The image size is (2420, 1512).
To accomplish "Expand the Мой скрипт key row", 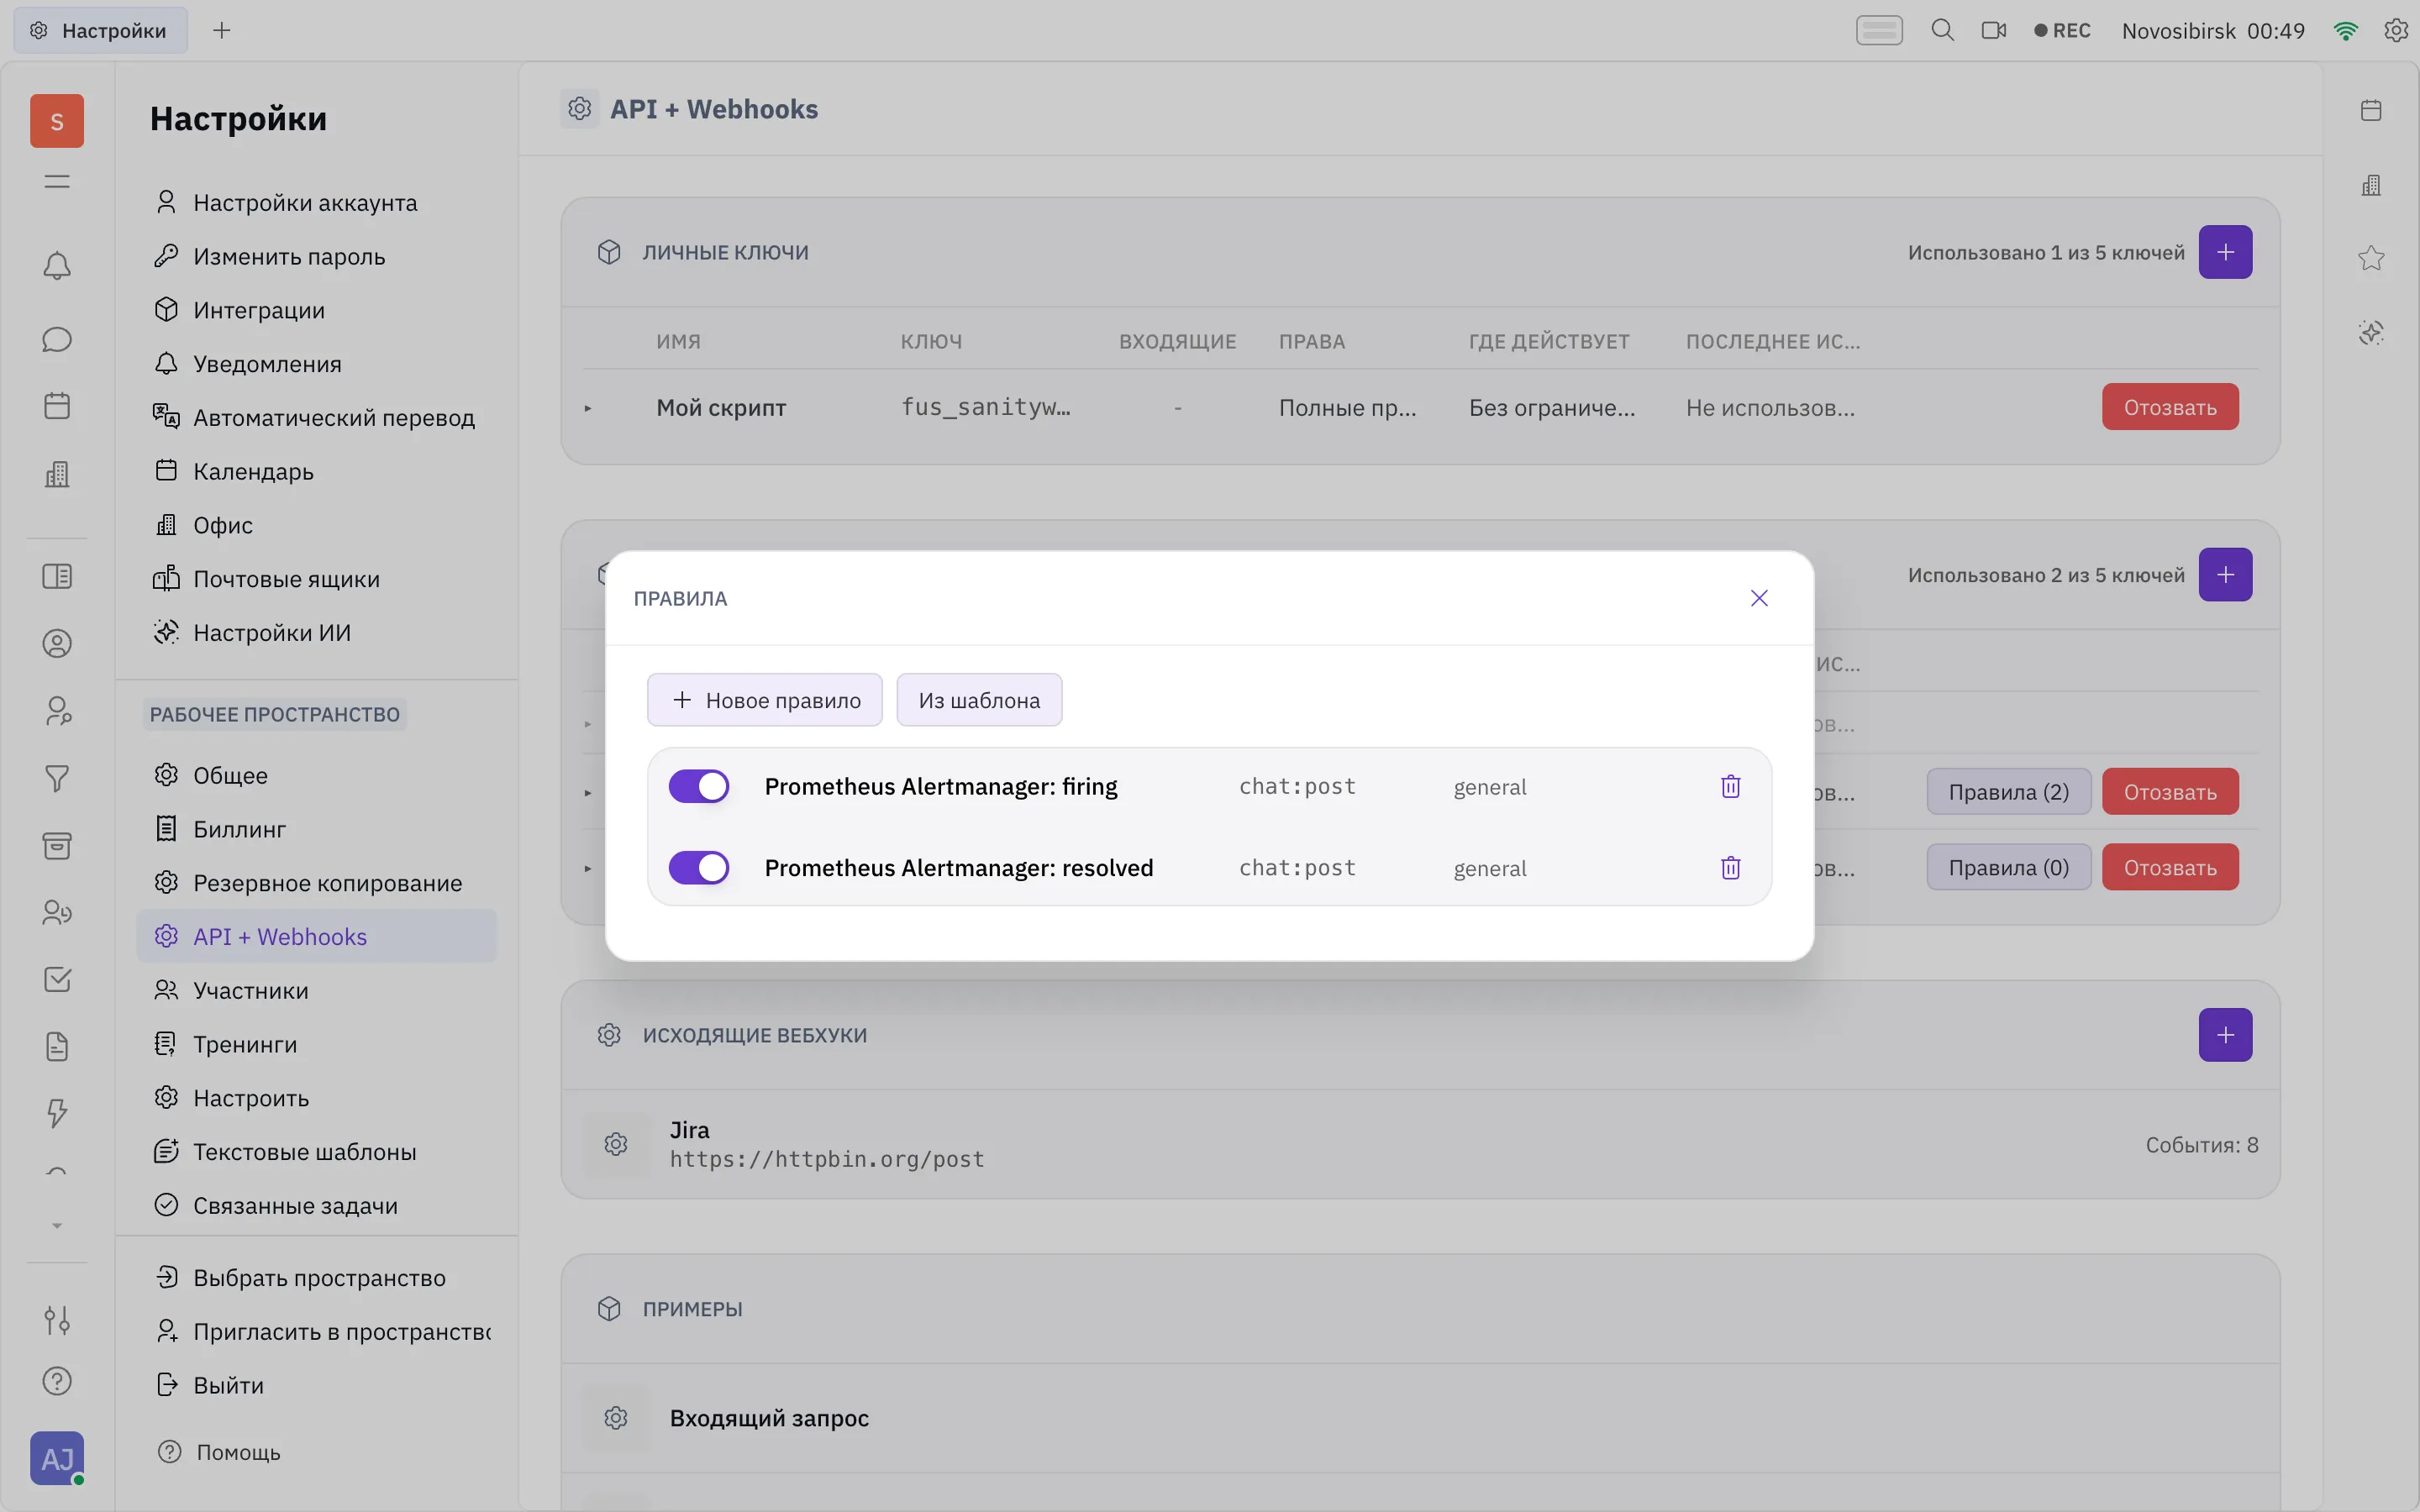I will [x=588, y=408].
